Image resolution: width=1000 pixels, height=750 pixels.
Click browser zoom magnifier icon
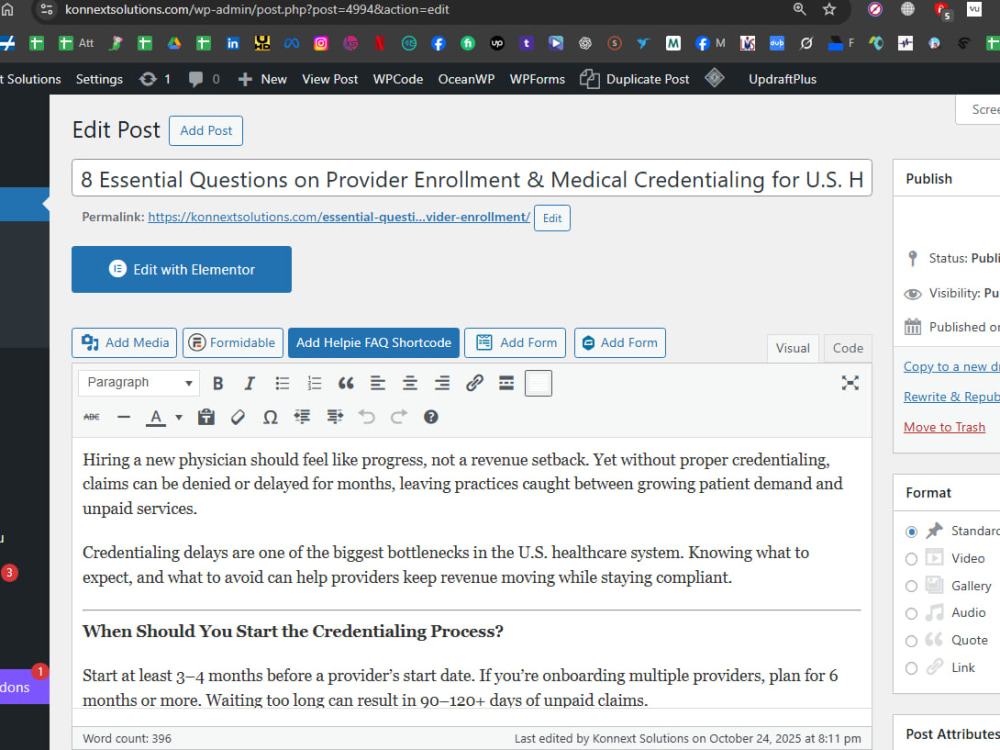click(799, 10)
